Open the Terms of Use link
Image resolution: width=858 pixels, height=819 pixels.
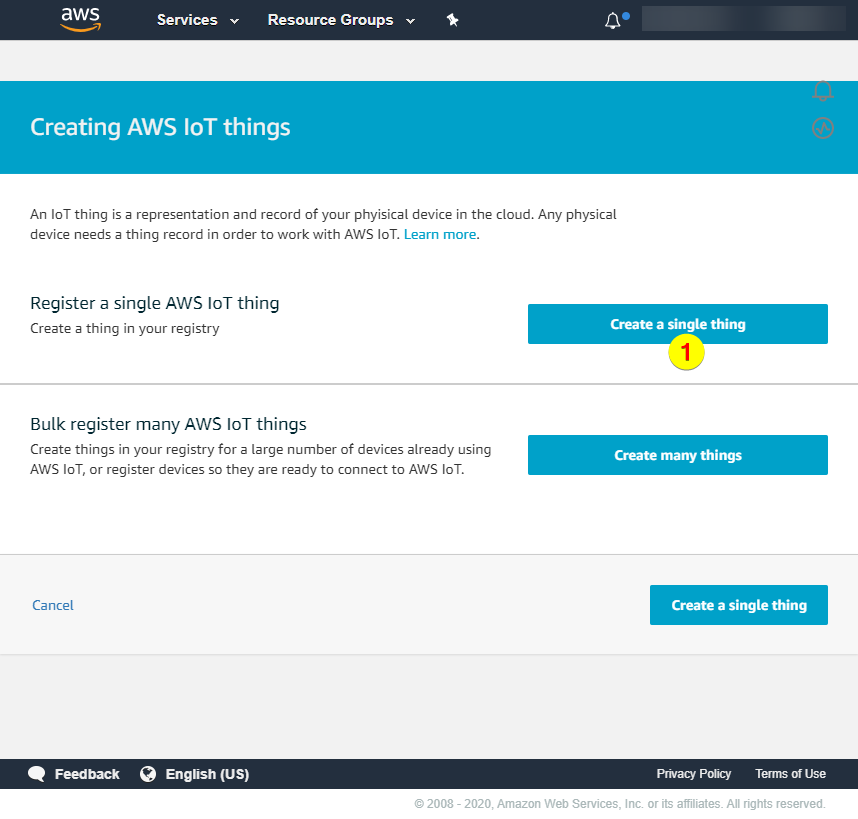pyautogui.click(x=790, y=774)
